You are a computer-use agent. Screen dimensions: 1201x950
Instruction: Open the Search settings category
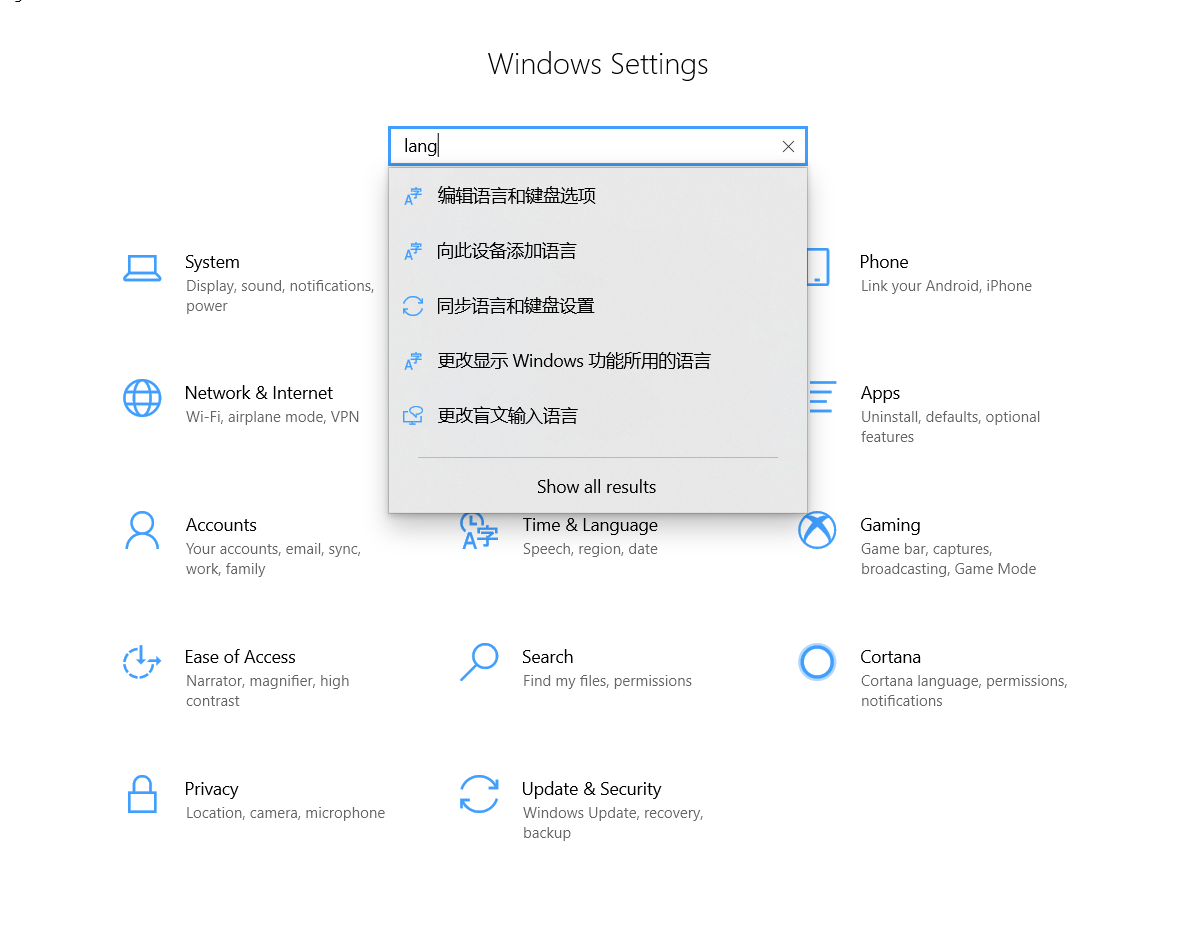coord(548,657)
